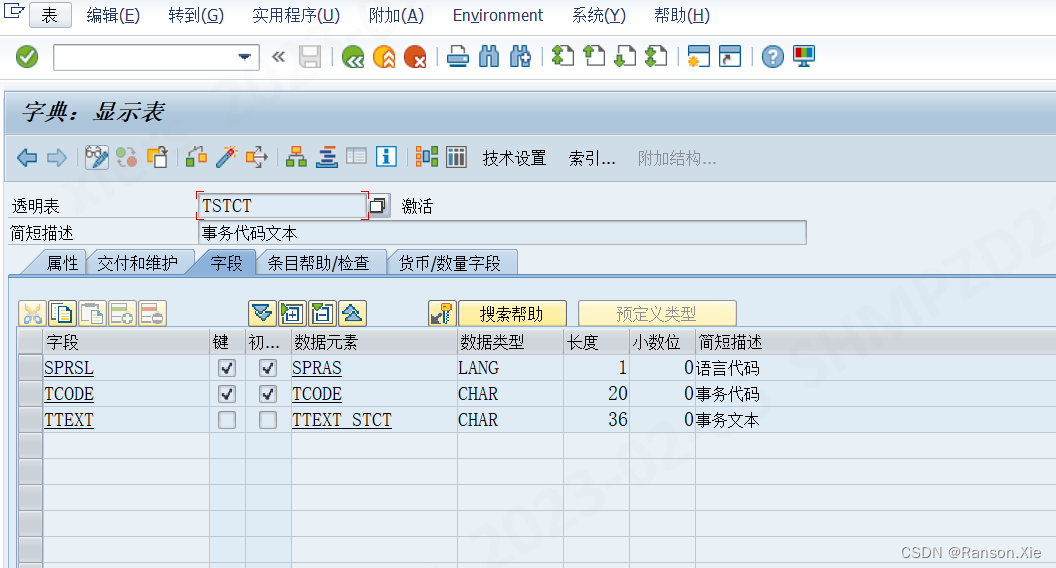The width and height of the screenshot is (1056, 568).
Task: Switch to the 货币/数量字段 tab
Action: [450, 263]
